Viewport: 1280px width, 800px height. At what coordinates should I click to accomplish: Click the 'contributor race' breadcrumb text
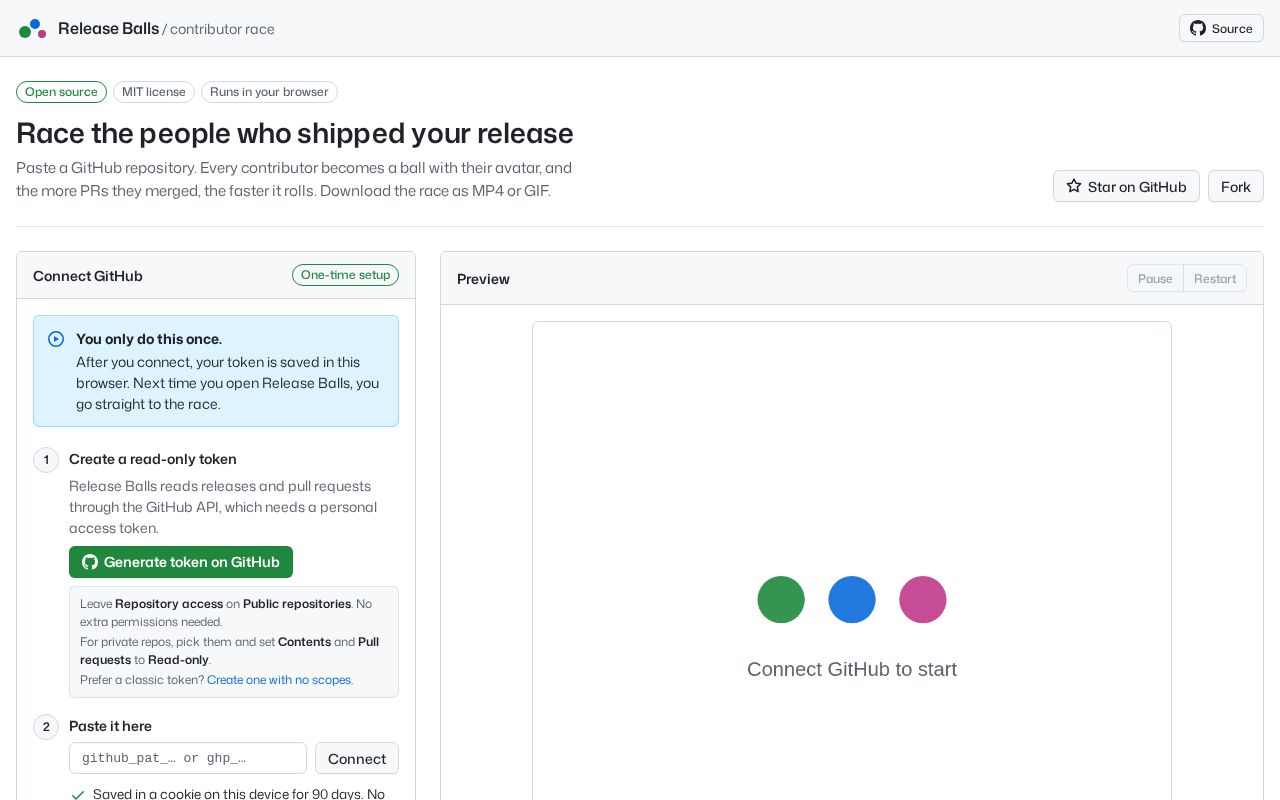(222, 29)
